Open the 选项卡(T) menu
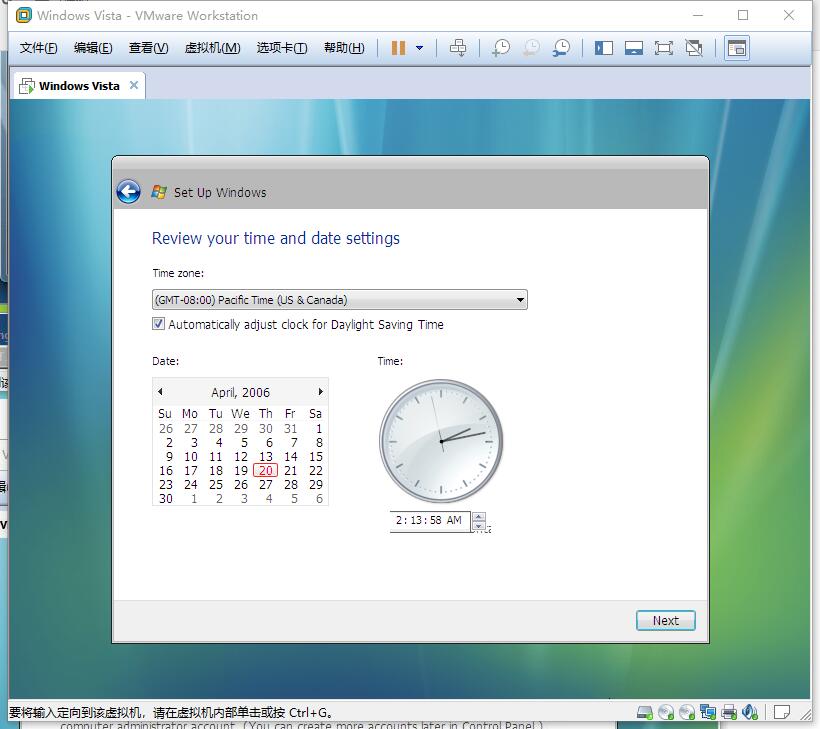The image size is (820, 729). tap(282, 48)
